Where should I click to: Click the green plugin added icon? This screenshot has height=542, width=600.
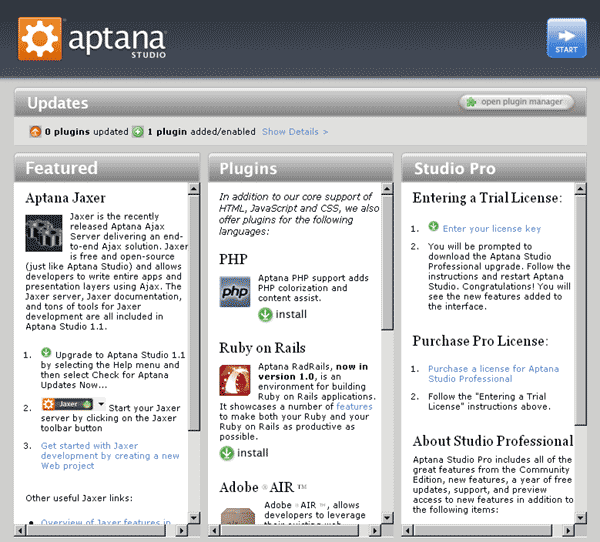138,132
